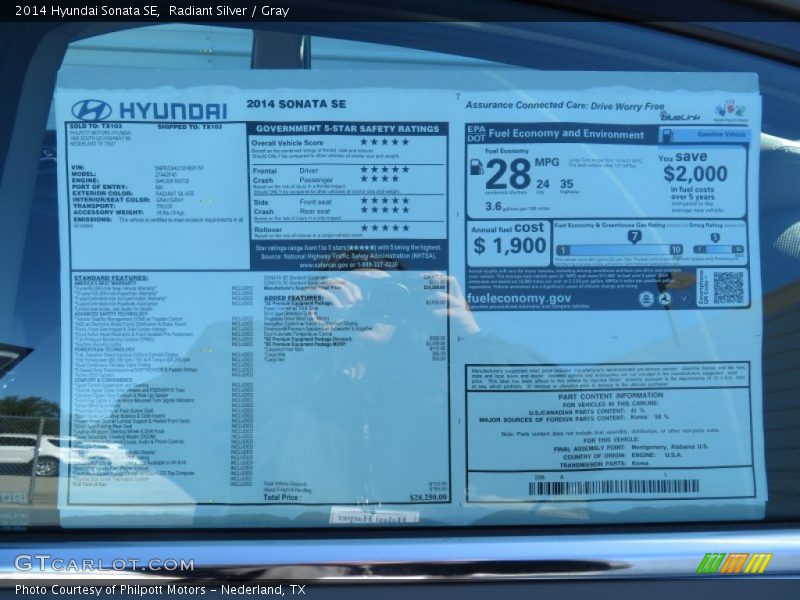Click the EPA DOT label
This screenshot has width=800, height=600.
click(x=476, y=134)
